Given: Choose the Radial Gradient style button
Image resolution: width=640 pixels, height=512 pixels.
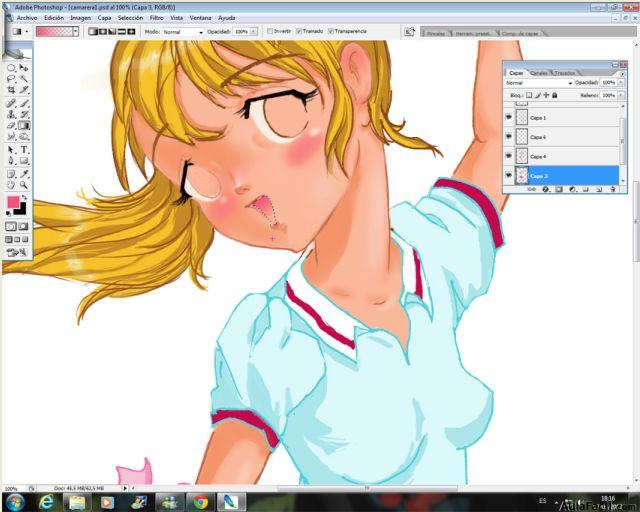Looking at the screenshot, I should tap(103, 31).
